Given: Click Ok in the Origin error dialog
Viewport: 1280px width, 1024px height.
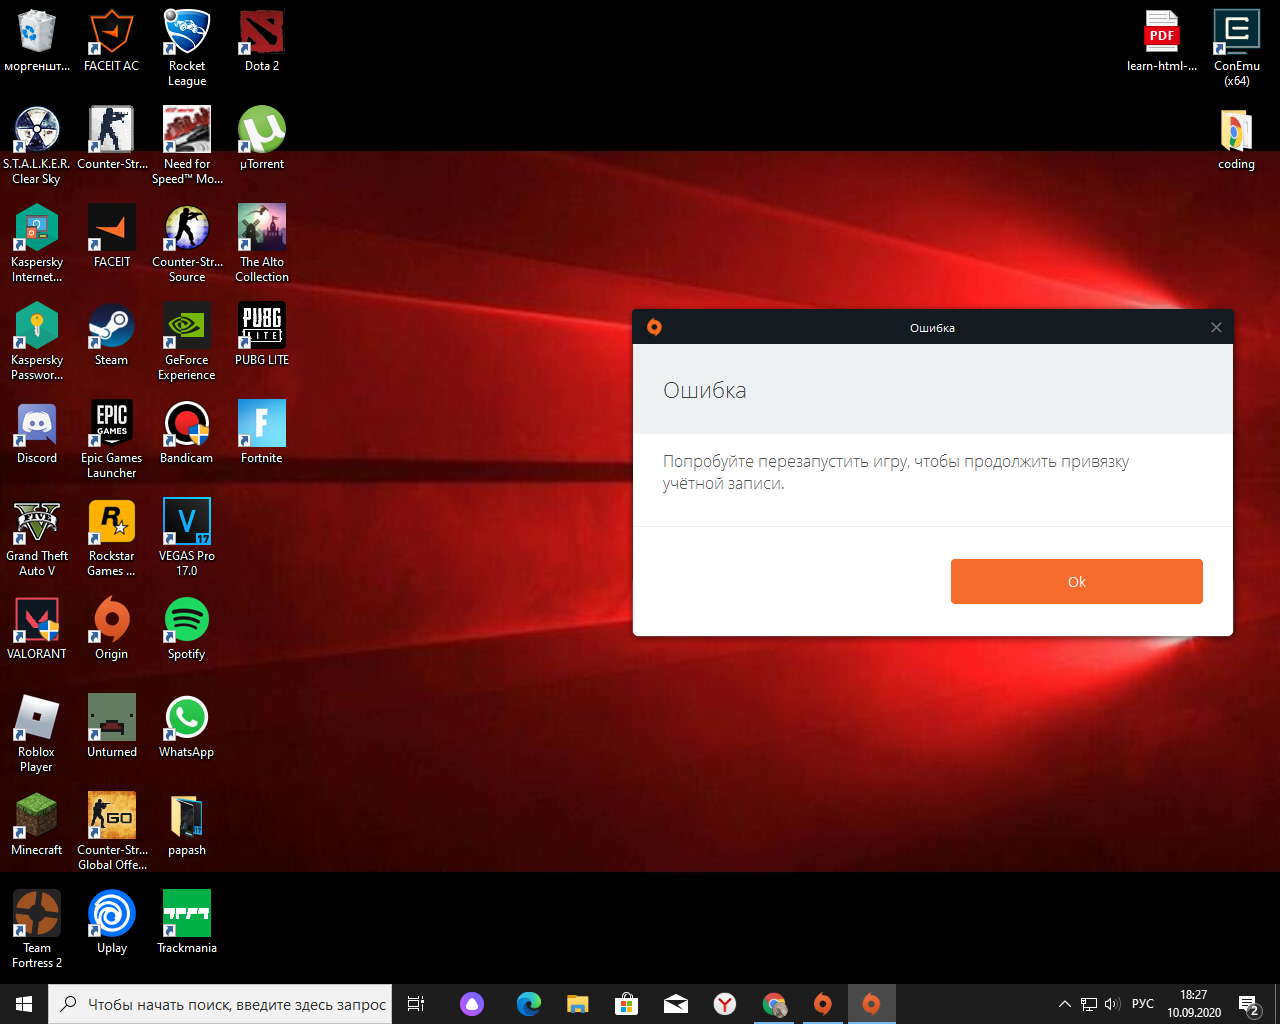Looking at the screenshot, I should point(1076,581).
